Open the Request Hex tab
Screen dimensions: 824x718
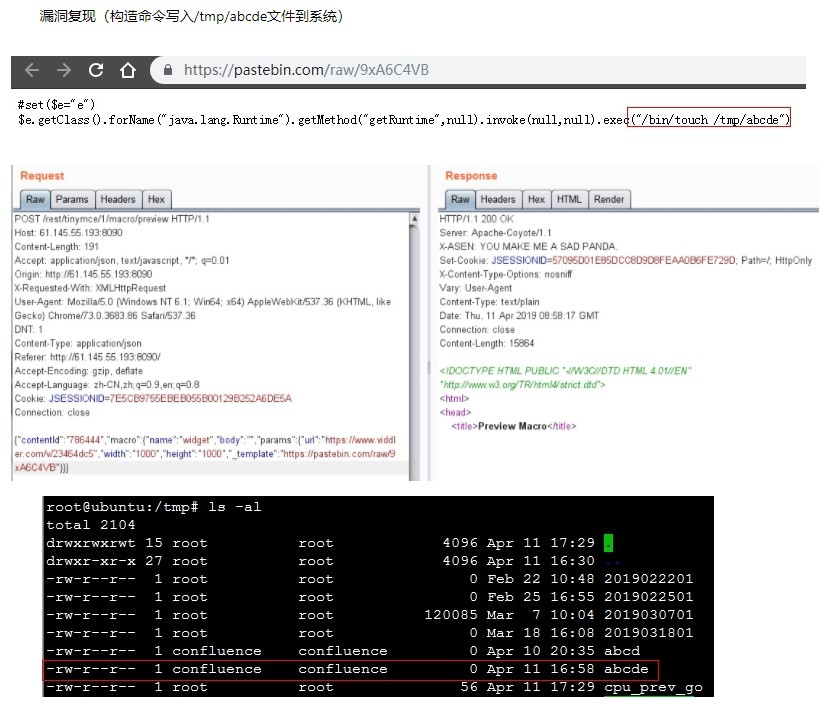(156, 199)
